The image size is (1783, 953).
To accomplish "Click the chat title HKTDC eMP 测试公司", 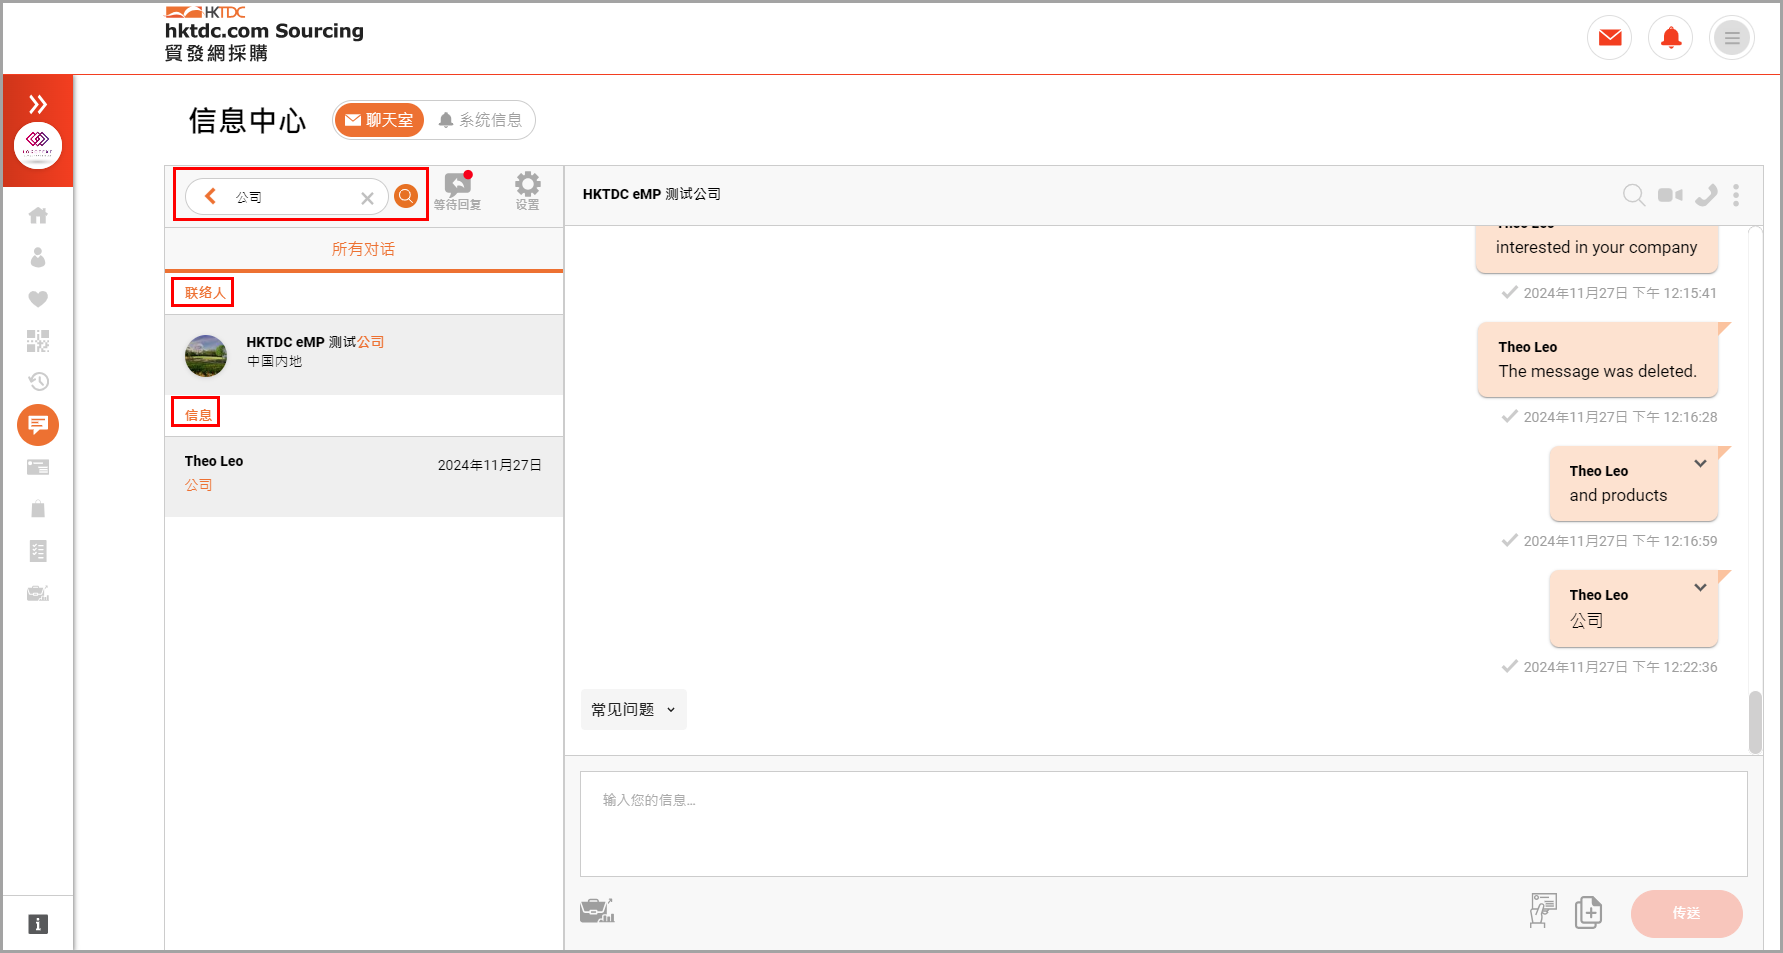I will 652,194.
